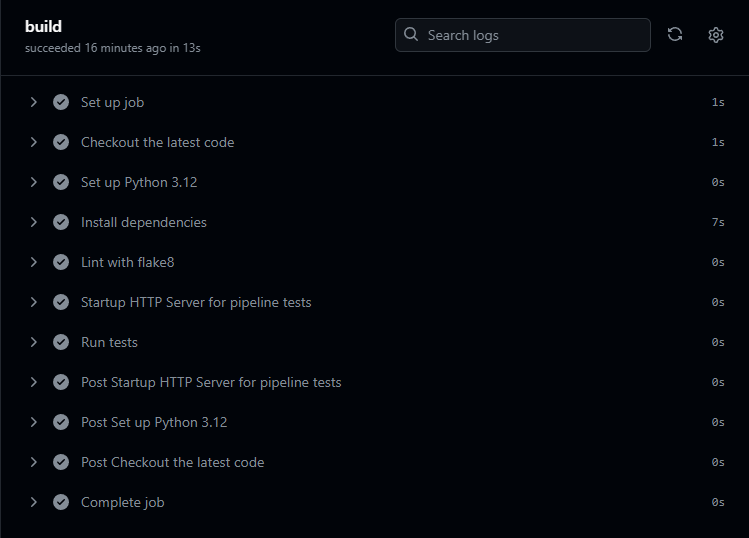Expand the Set up Python 3.12 chevron
The height and width of the screenshot is (538, 749).
coord(33,182)
